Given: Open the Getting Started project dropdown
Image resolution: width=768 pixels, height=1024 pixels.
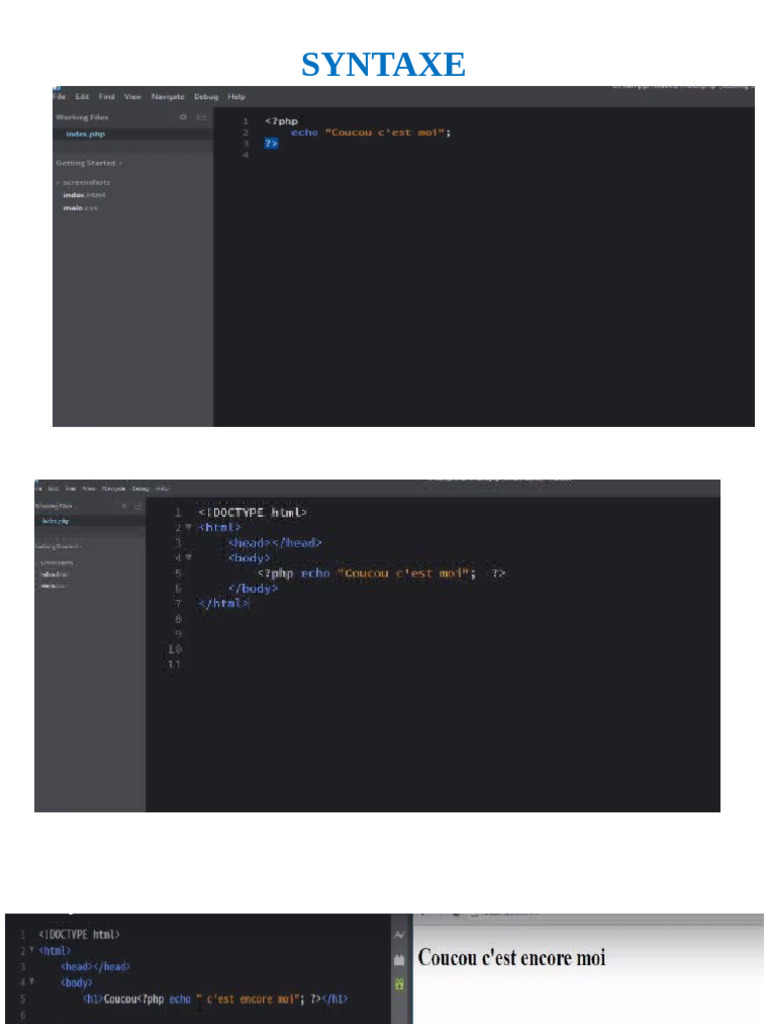Looking at the screenshot, I should click(x=89, y=163).
